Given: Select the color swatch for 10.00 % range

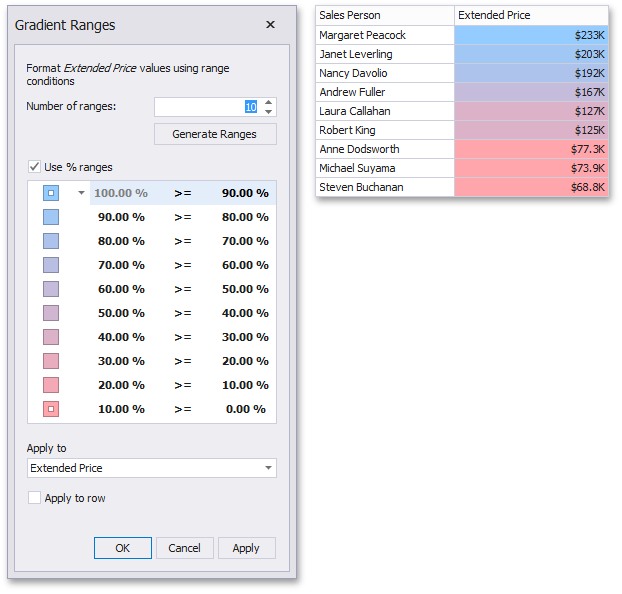Looking at the screenshot, I should point(51,409).
